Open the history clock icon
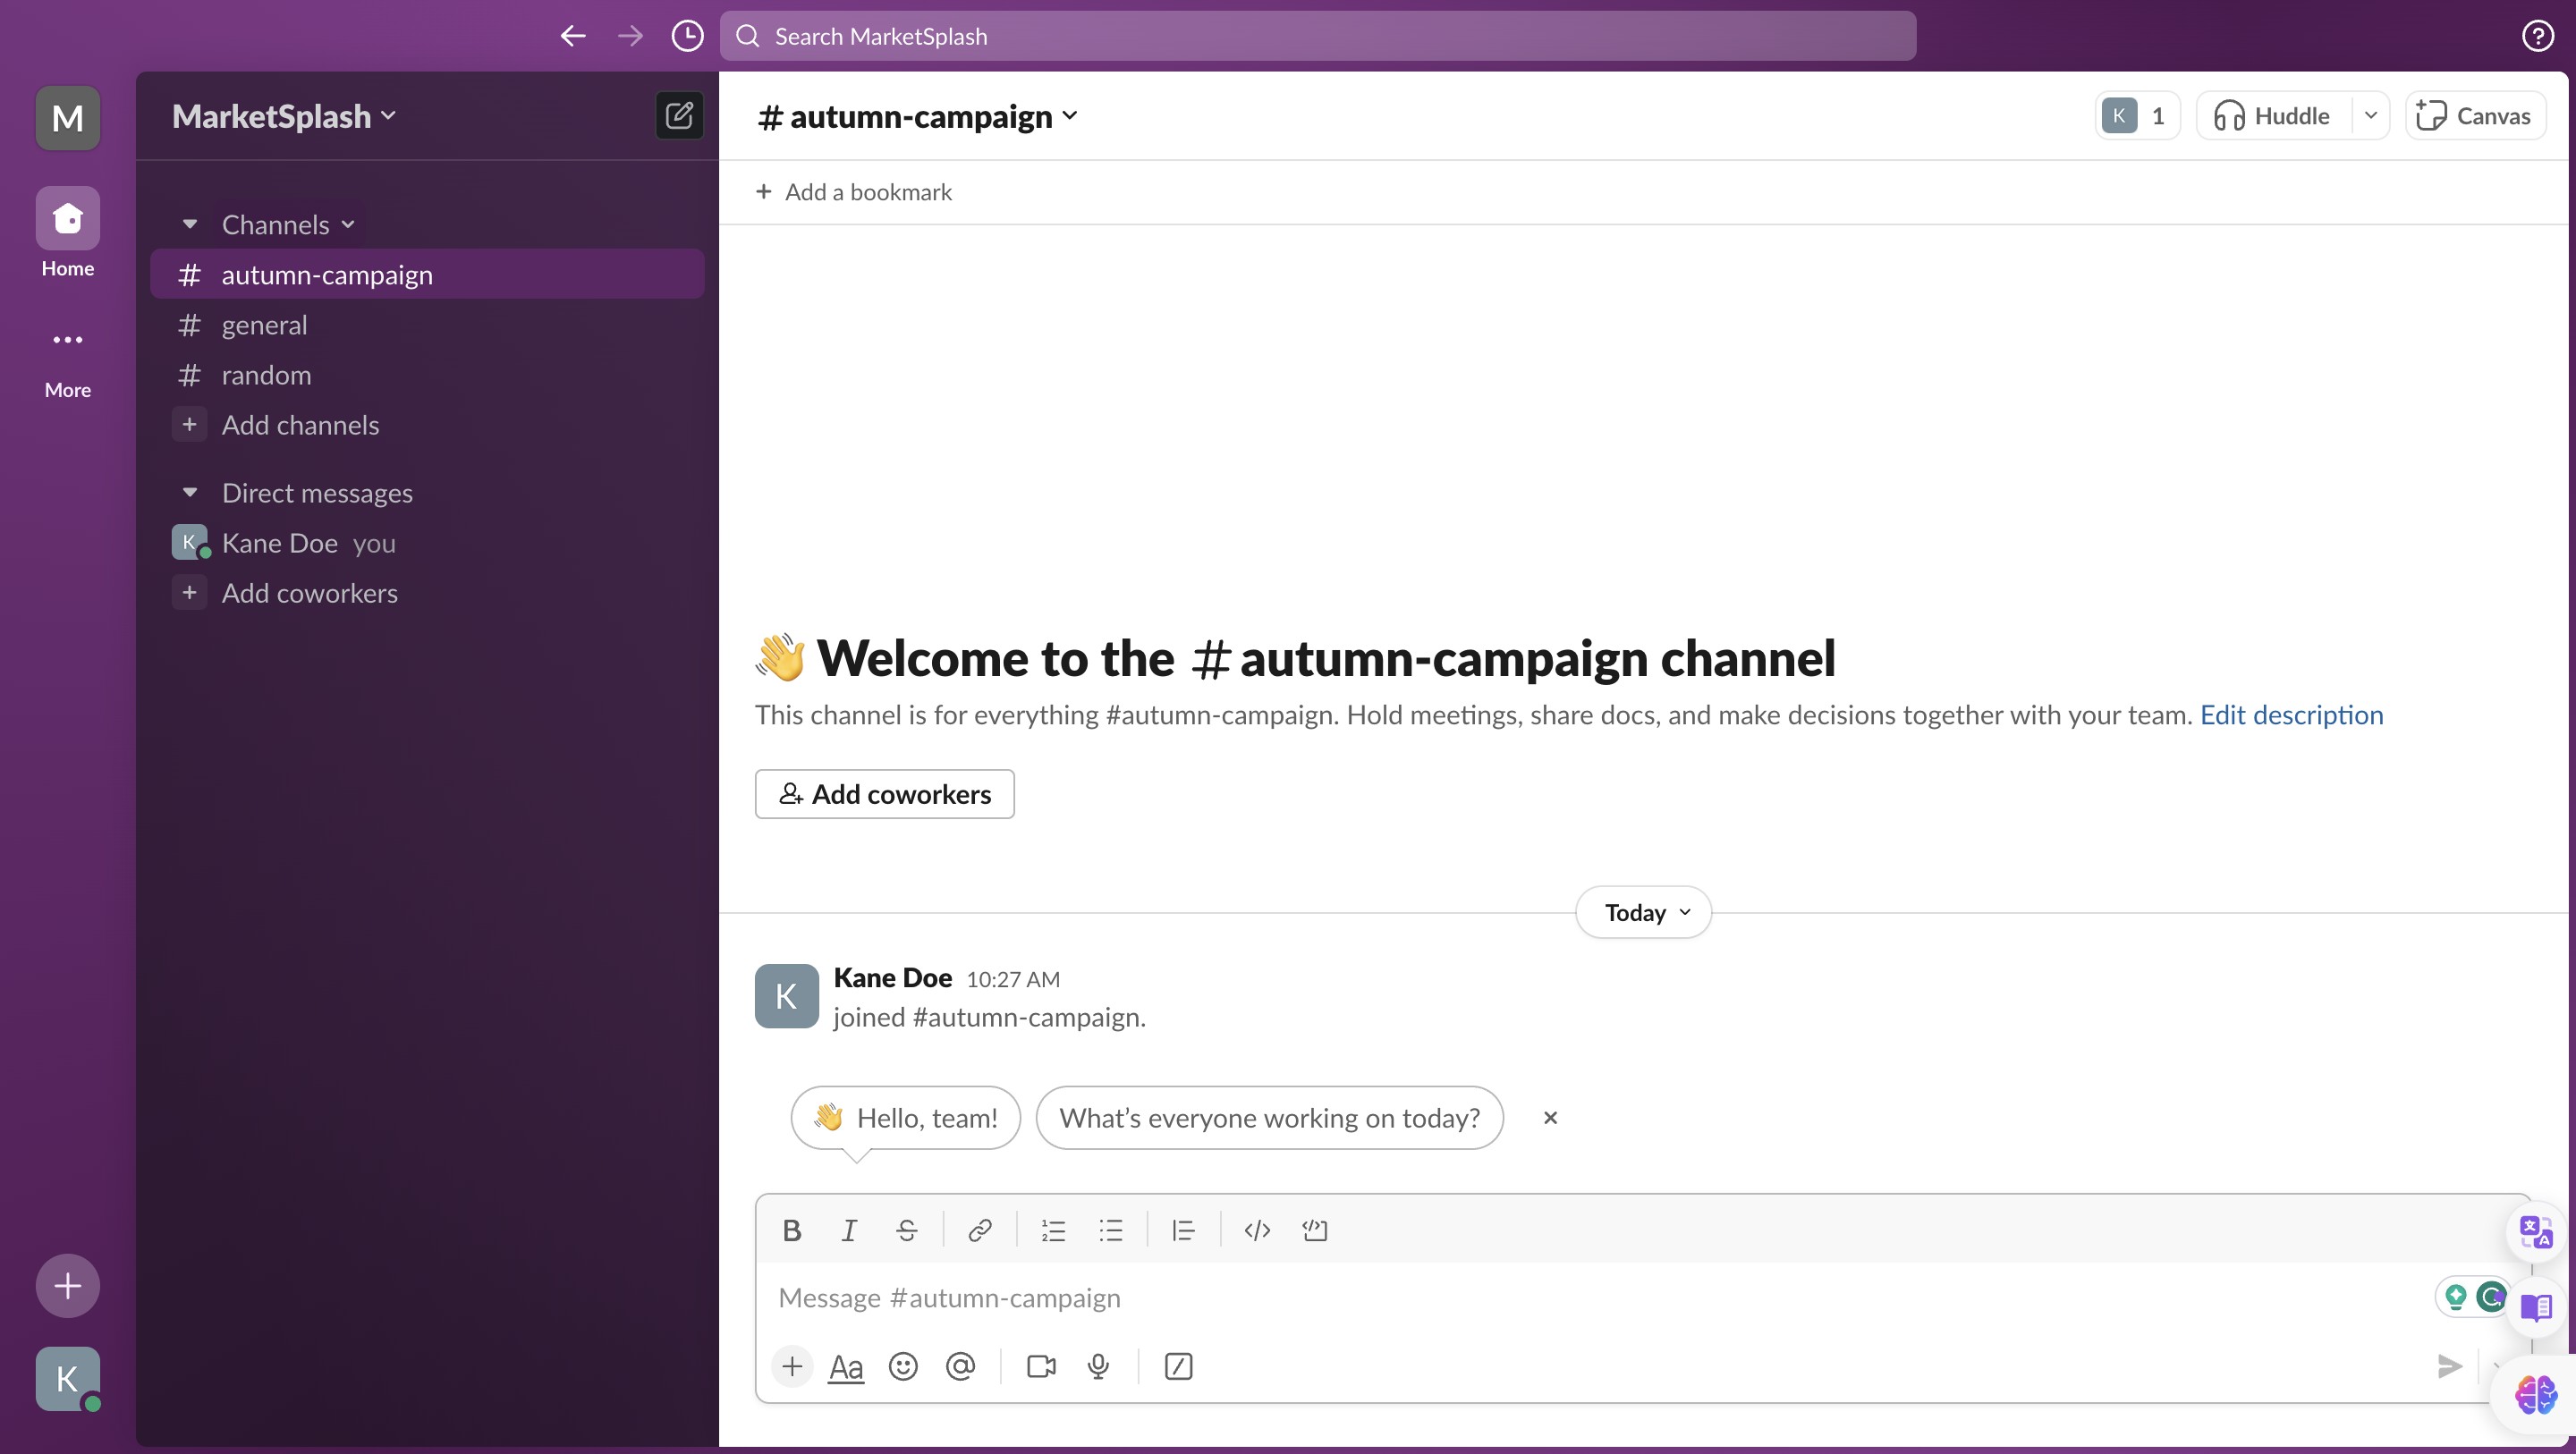 click(x=687, y=36)
